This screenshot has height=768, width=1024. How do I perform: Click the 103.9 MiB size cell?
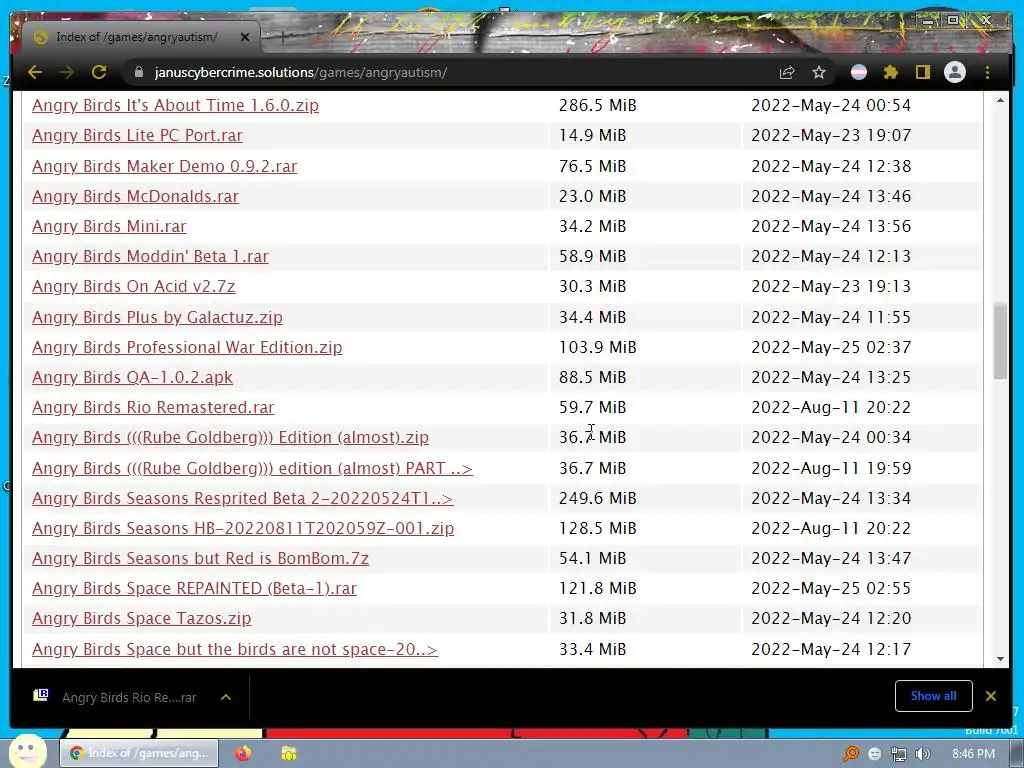(598, 347)
